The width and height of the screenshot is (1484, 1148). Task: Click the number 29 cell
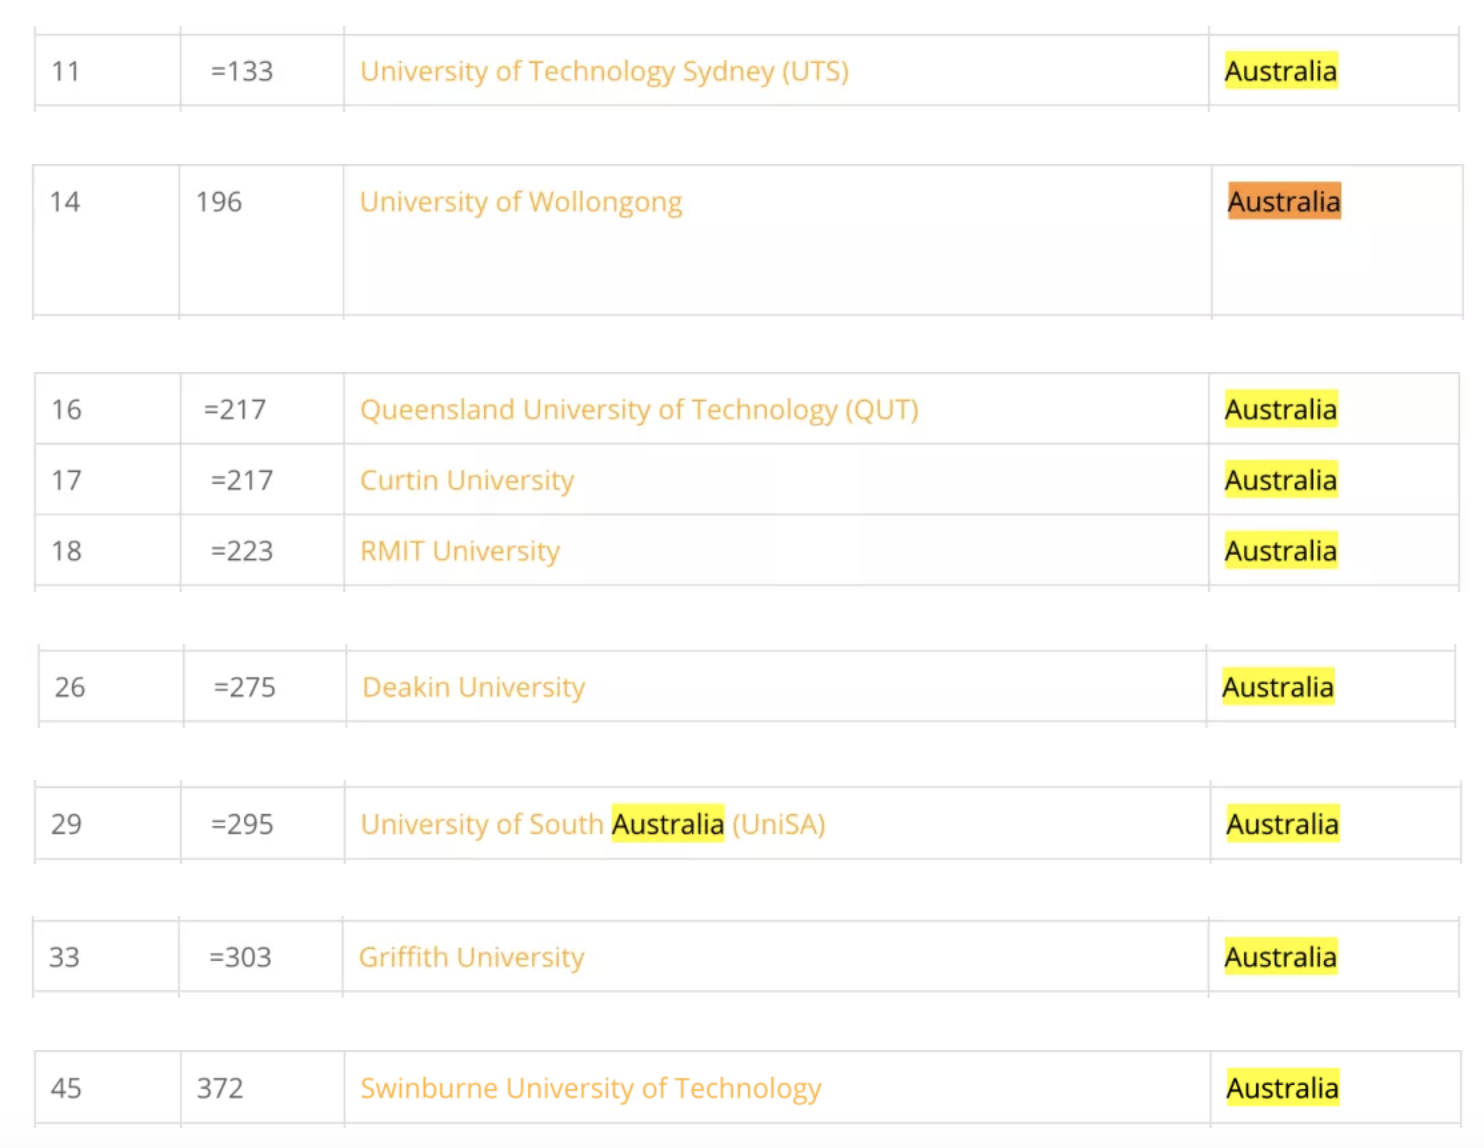pos(66,825)
